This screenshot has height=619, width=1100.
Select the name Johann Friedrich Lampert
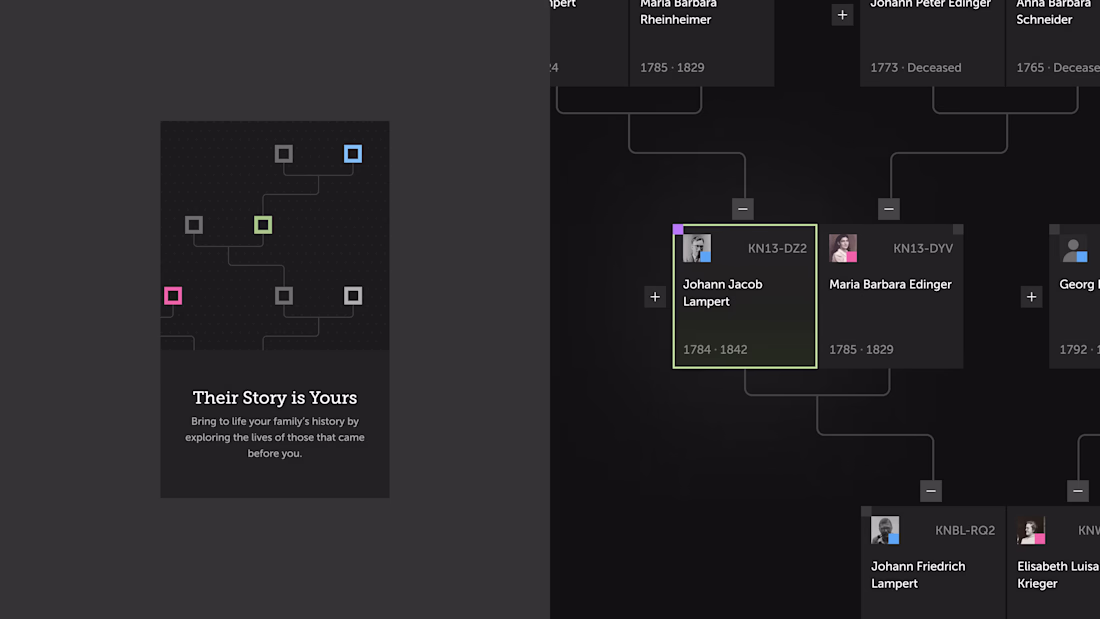point(918,575)
